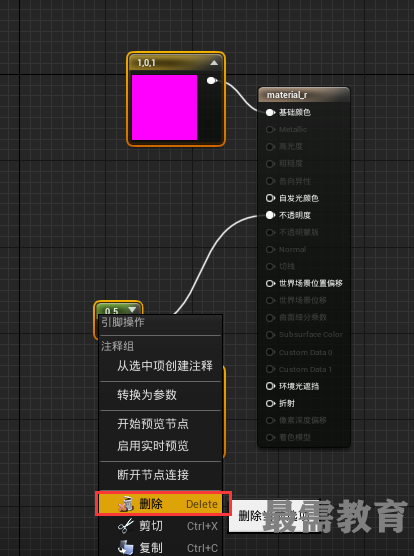This screenshot has width=414, height=556.
Task: Click the magenta color preview swatch
Action: coord(164,107)
